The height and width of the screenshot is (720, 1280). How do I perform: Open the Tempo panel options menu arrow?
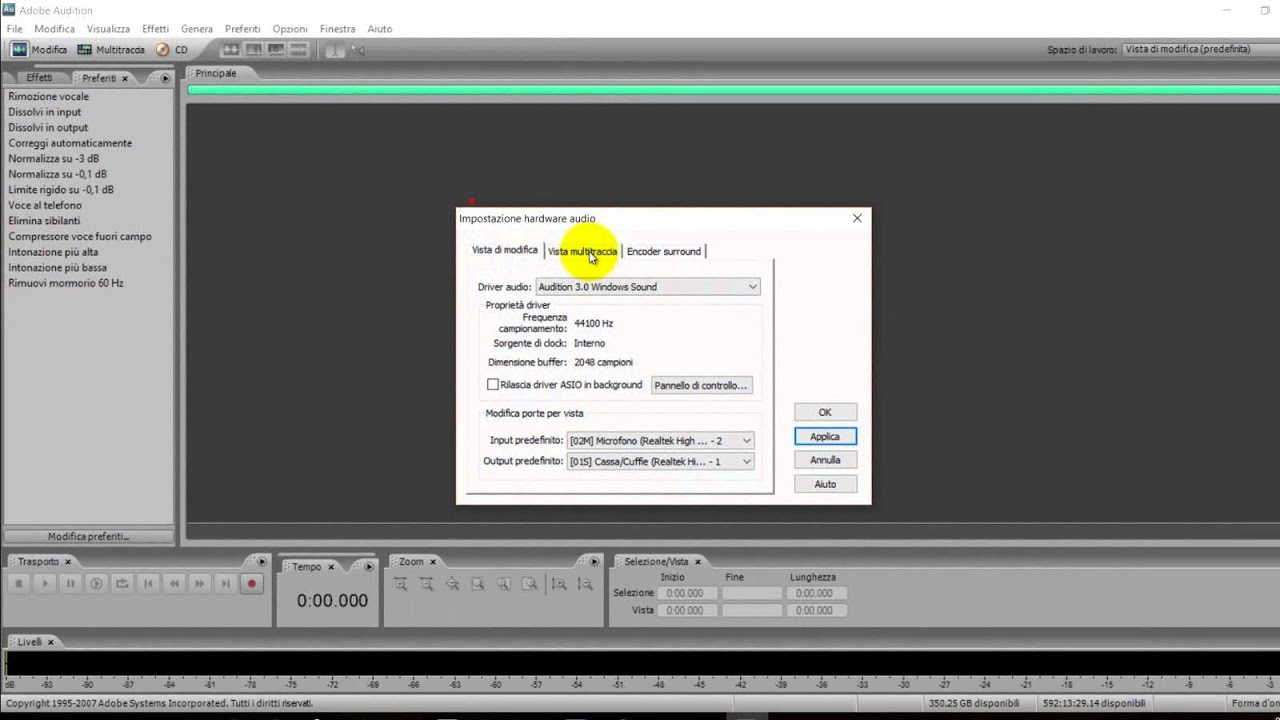pos(369,567)
